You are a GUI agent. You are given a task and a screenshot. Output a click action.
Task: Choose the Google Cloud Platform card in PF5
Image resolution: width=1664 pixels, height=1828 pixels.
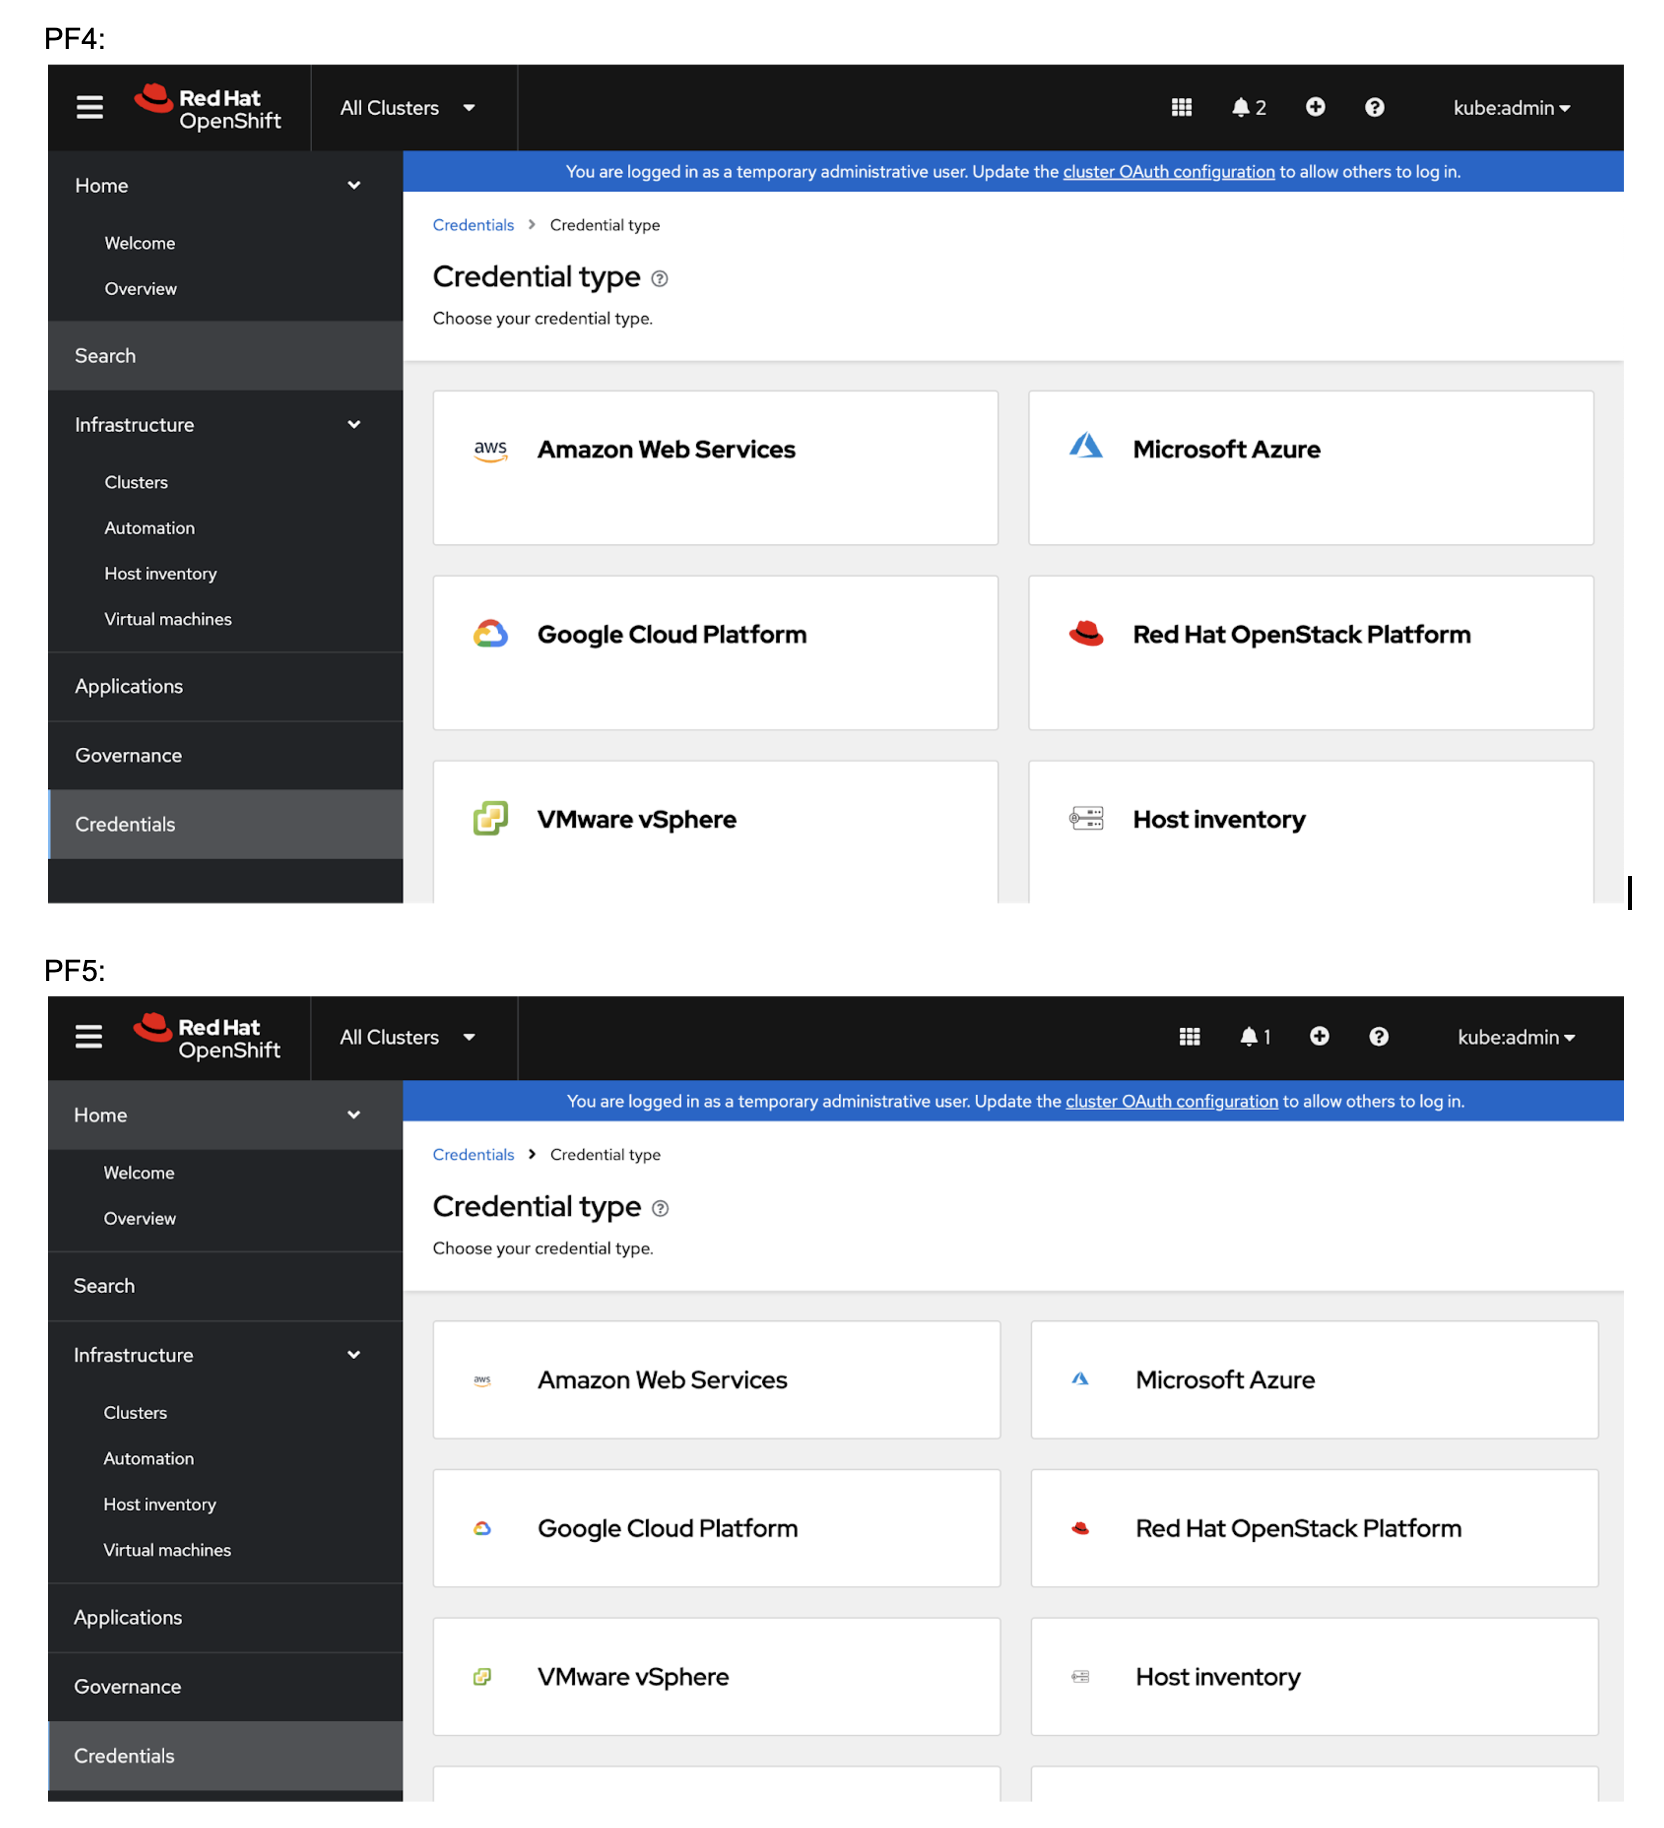717,1528
